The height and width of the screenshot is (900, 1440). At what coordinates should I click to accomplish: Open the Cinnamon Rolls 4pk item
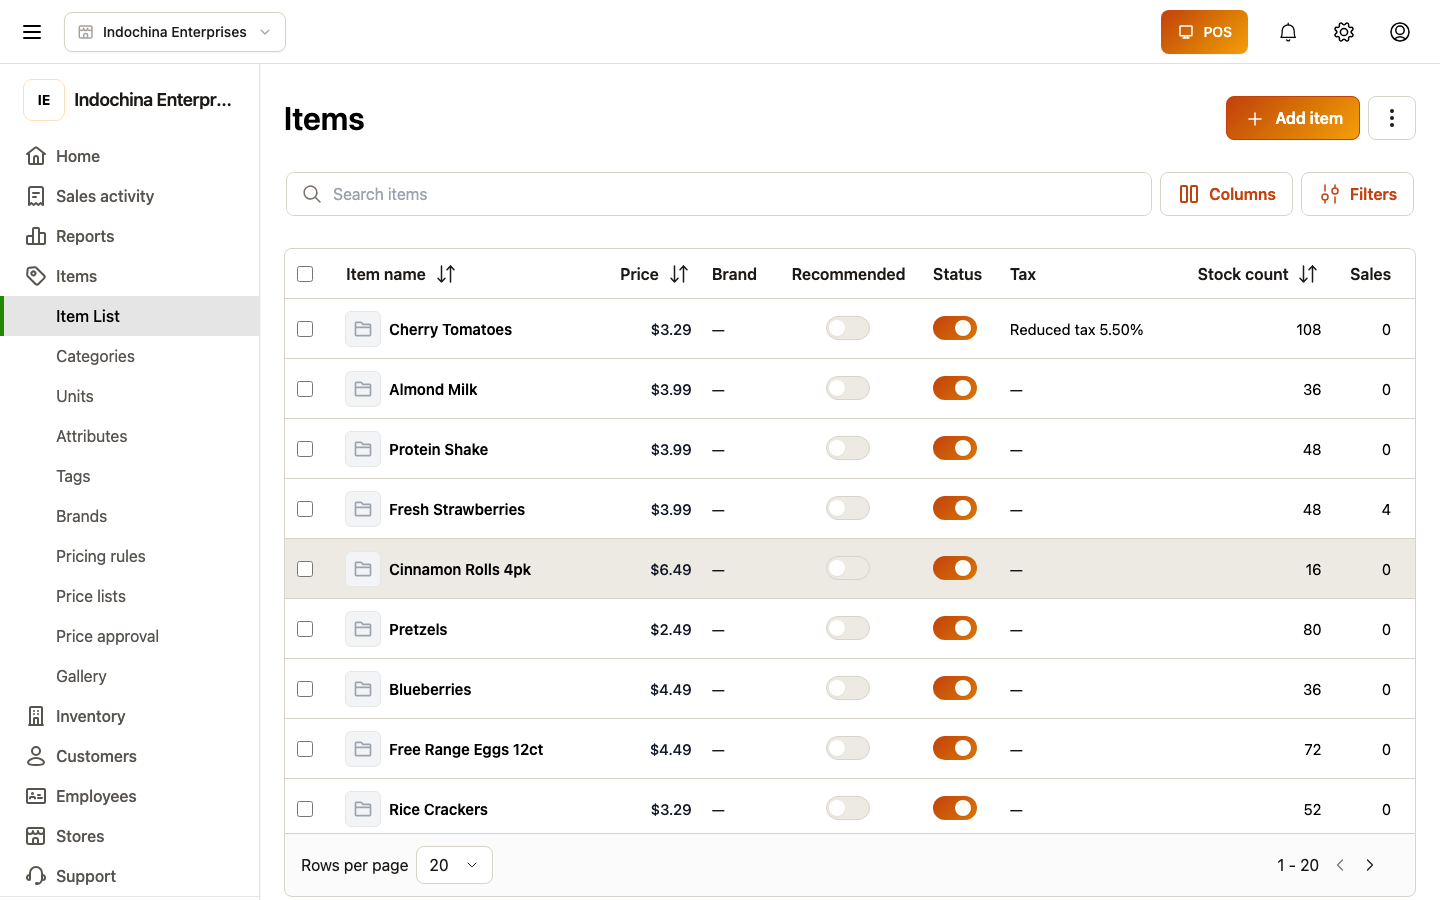point(460,569)
